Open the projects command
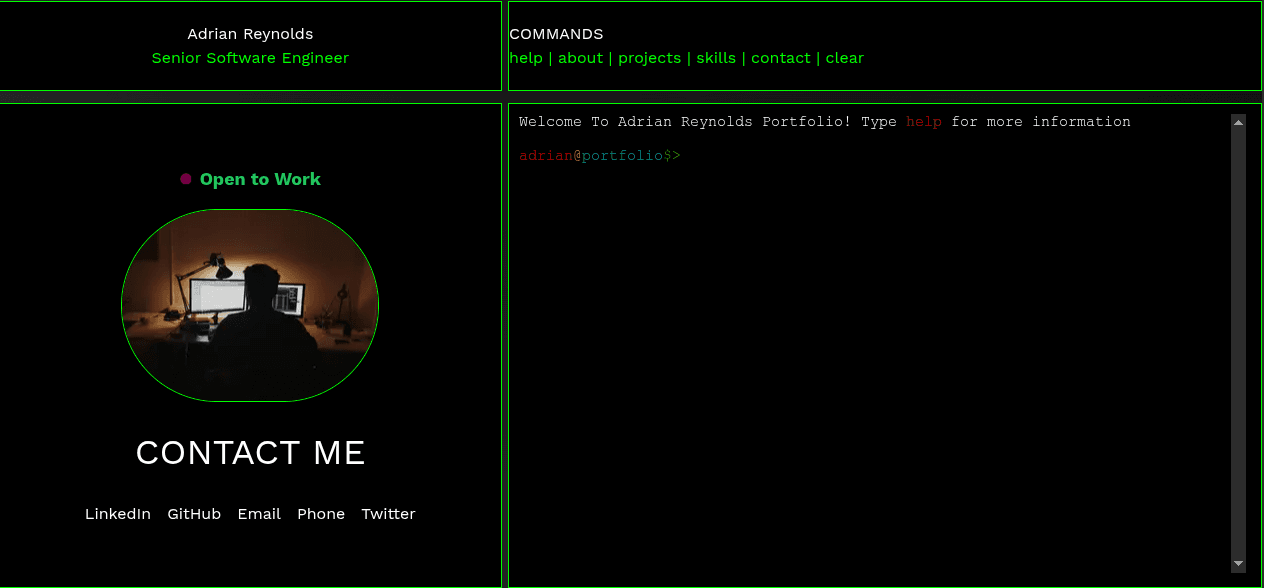This screenshot has width=1264, height=588. point(649,58)
